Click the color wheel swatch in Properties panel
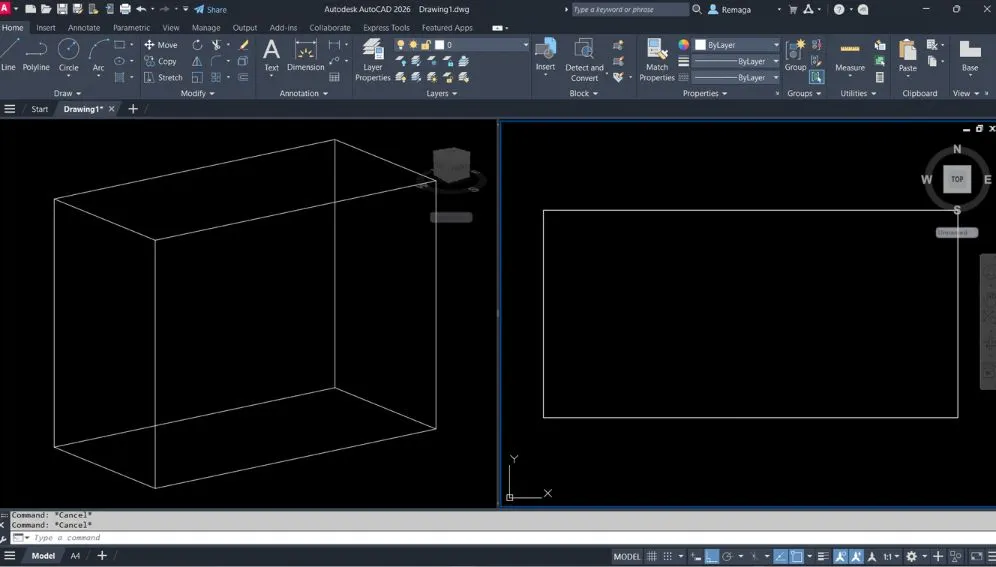Viewport: 996px width, 567px height. (684, 45)
